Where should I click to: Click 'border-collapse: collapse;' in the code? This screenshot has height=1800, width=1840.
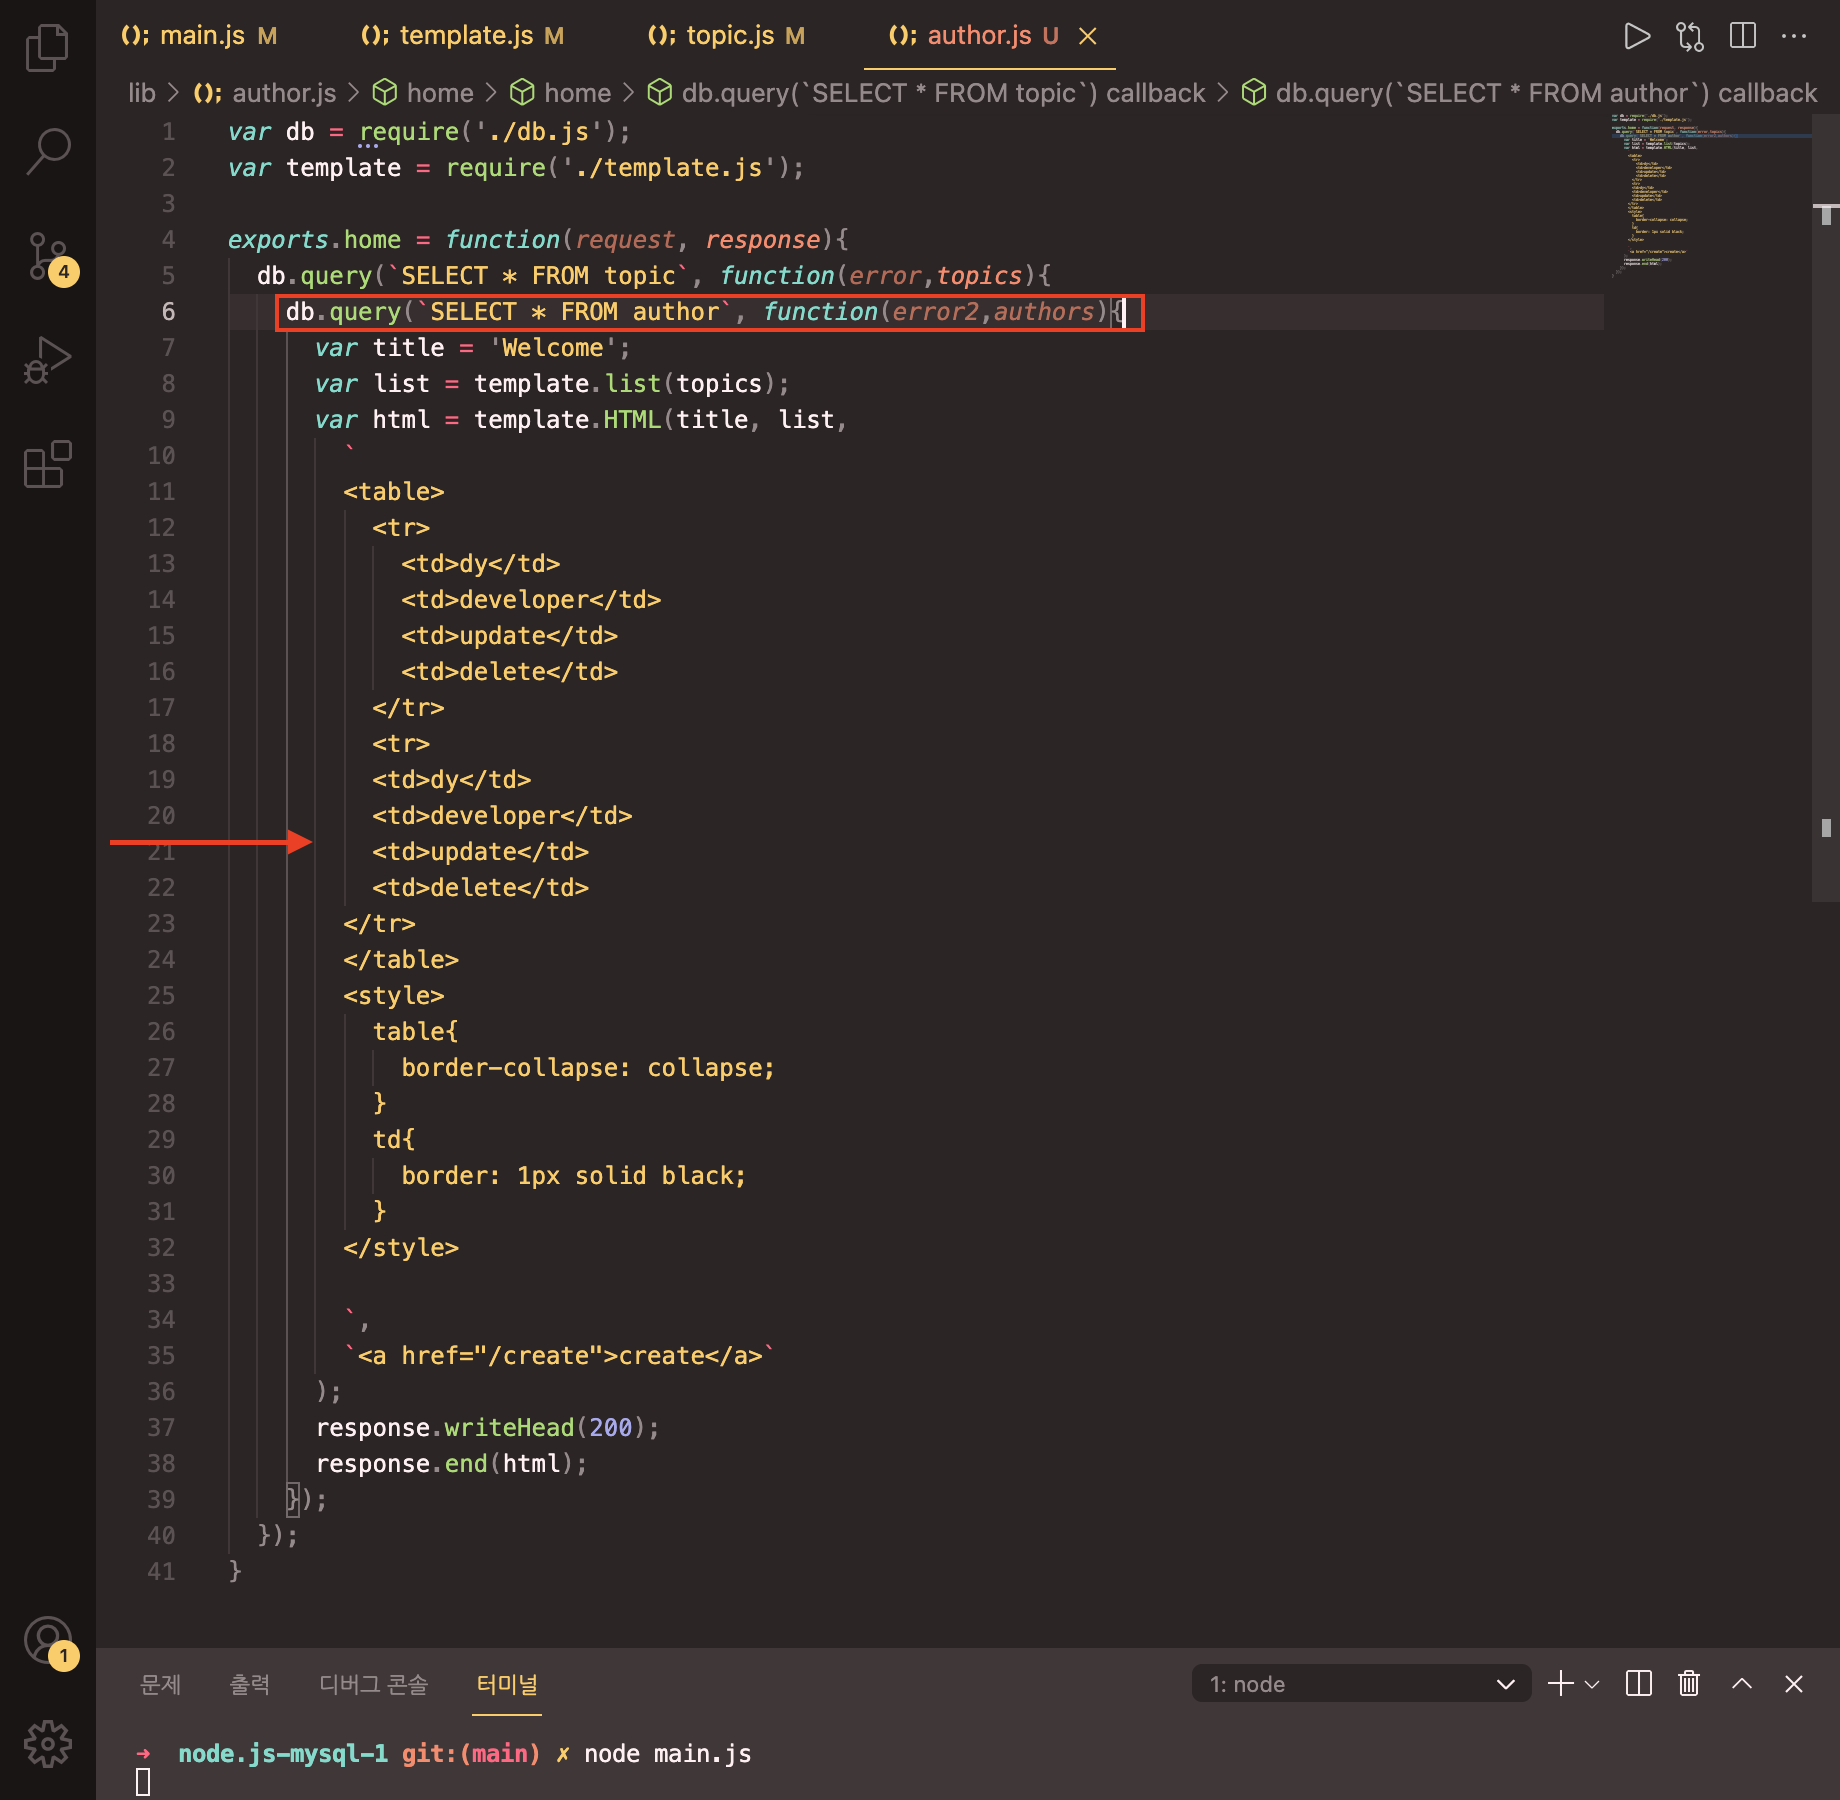(588, 1067)
